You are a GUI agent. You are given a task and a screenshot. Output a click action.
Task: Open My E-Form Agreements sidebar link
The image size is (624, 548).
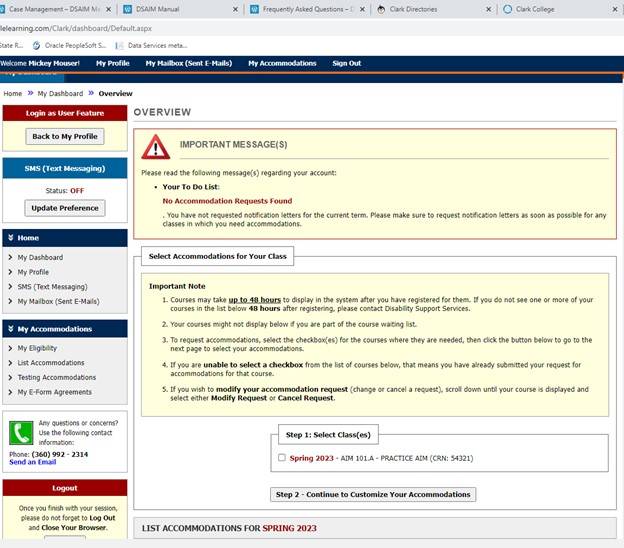55,392
